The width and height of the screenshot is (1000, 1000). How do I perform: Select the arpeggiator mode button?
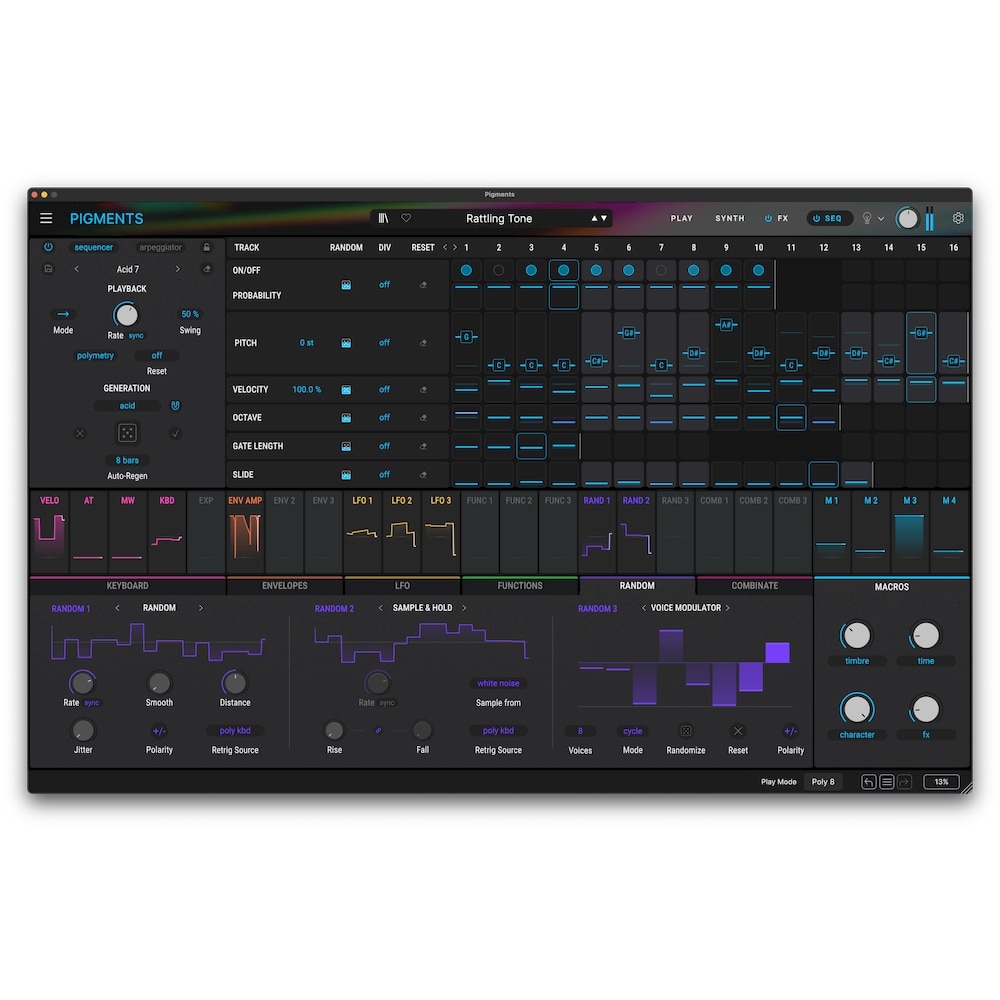click(x=160, y=247)
